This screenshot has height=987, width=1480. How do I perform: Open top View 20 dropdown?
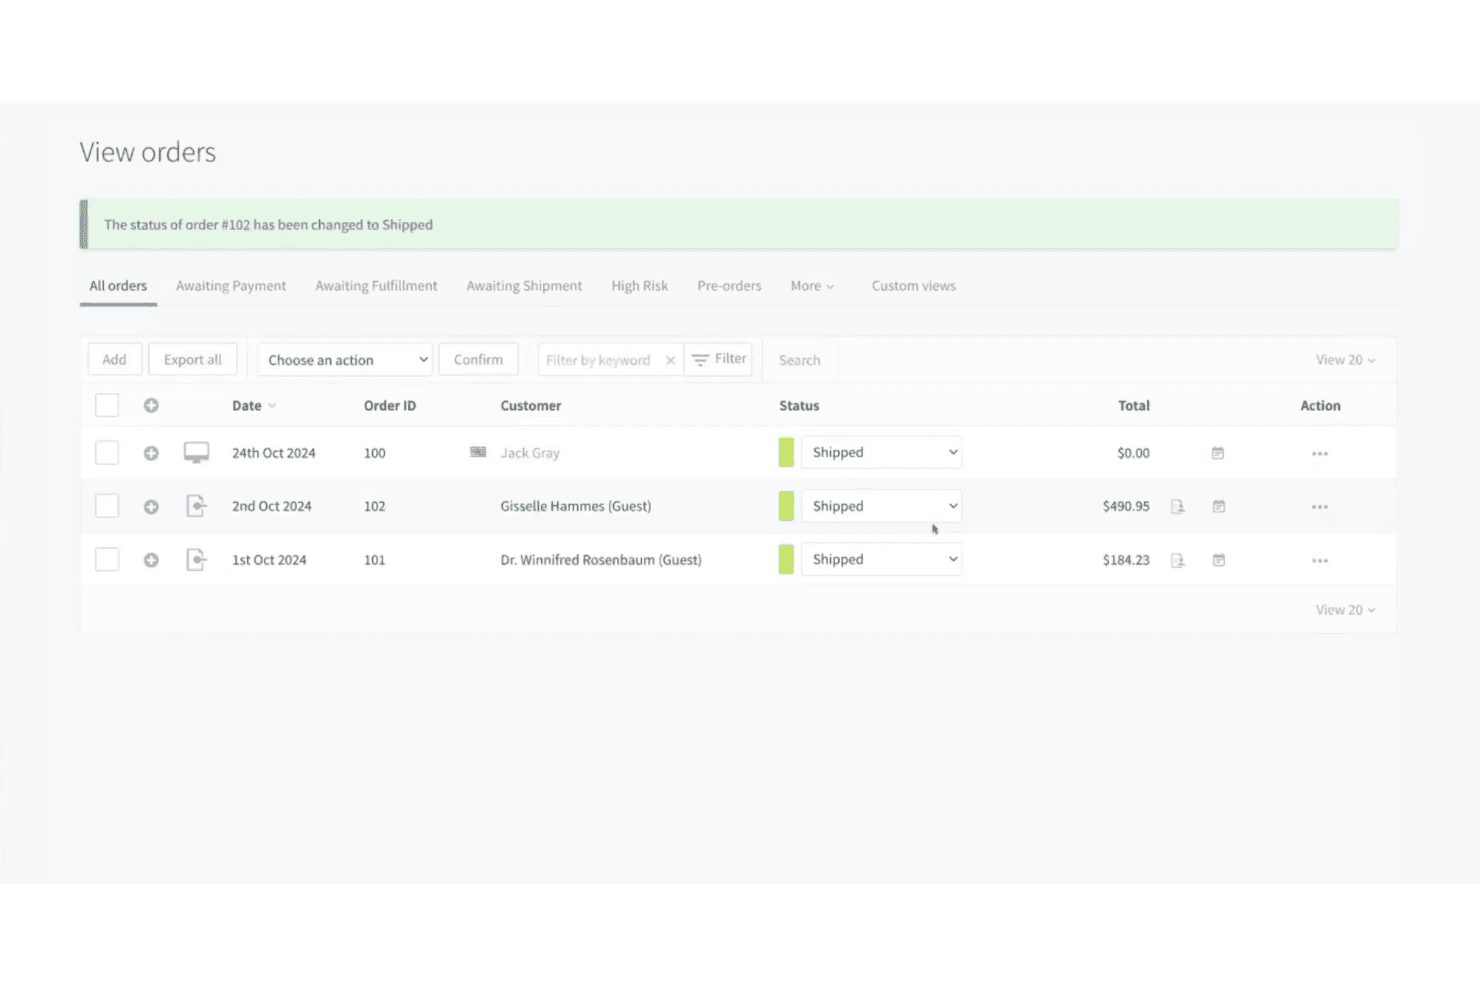(x=1345, y=360)
